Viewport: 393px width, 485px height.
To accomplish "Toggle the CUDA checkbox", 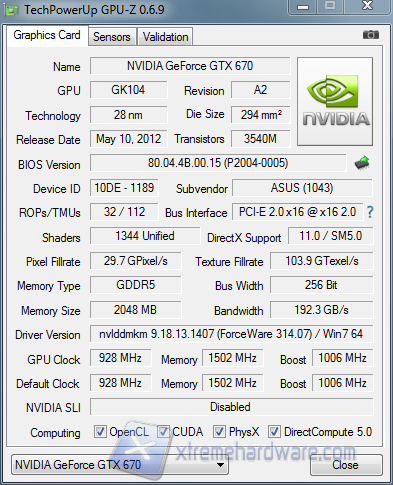I will 163,432.
